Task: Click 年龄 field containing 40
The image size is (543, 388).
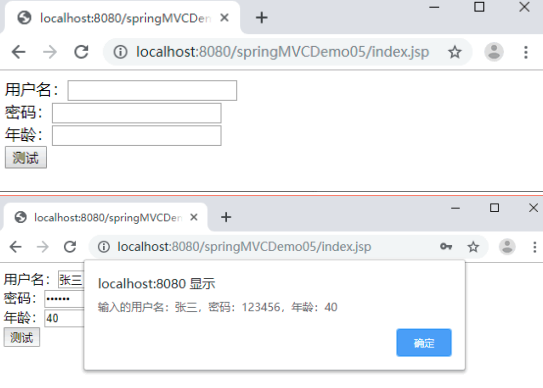Action: point(64,318)
